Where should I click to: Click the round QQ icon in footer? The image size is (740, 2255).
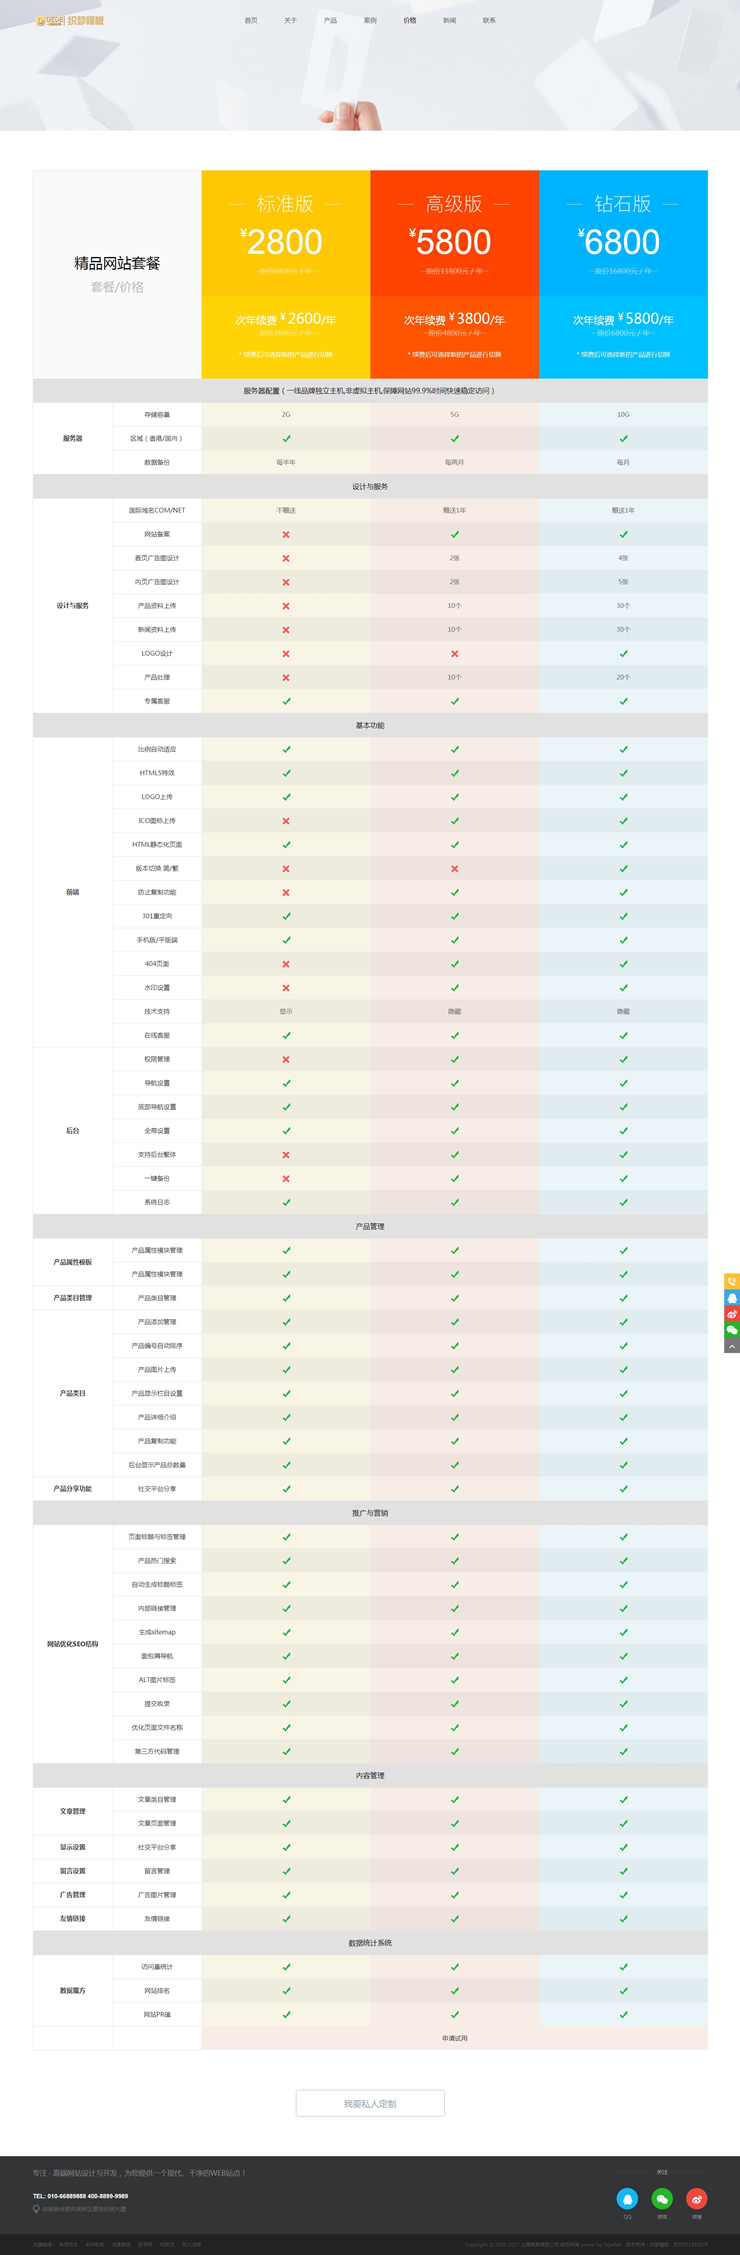627,2198
